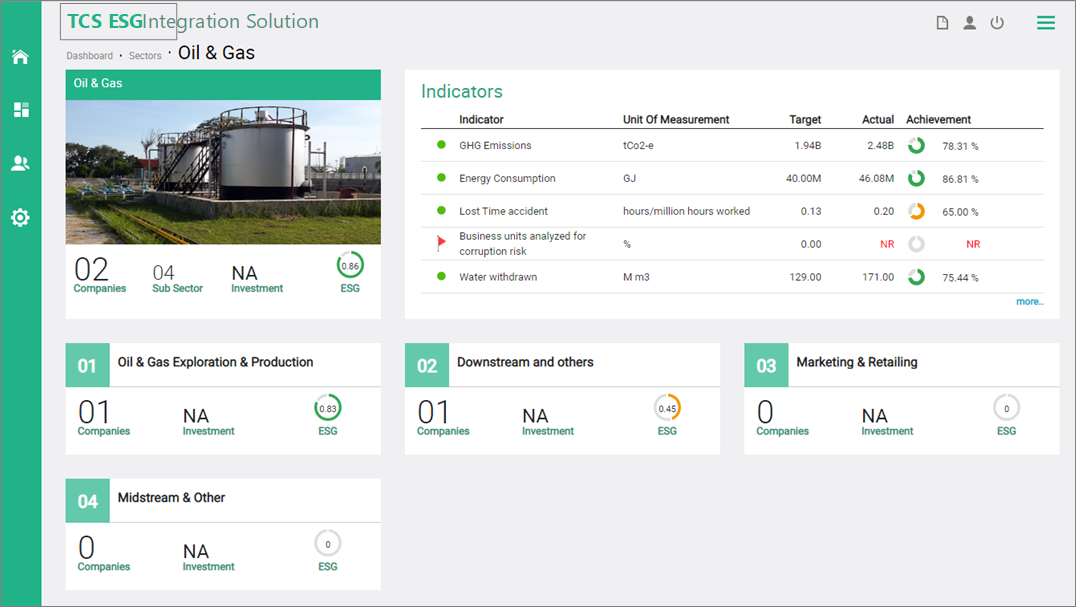This screenshot has width=1076, height=607.
Task: Go to Dashboard breadcrumb
Action: point(89,56)
